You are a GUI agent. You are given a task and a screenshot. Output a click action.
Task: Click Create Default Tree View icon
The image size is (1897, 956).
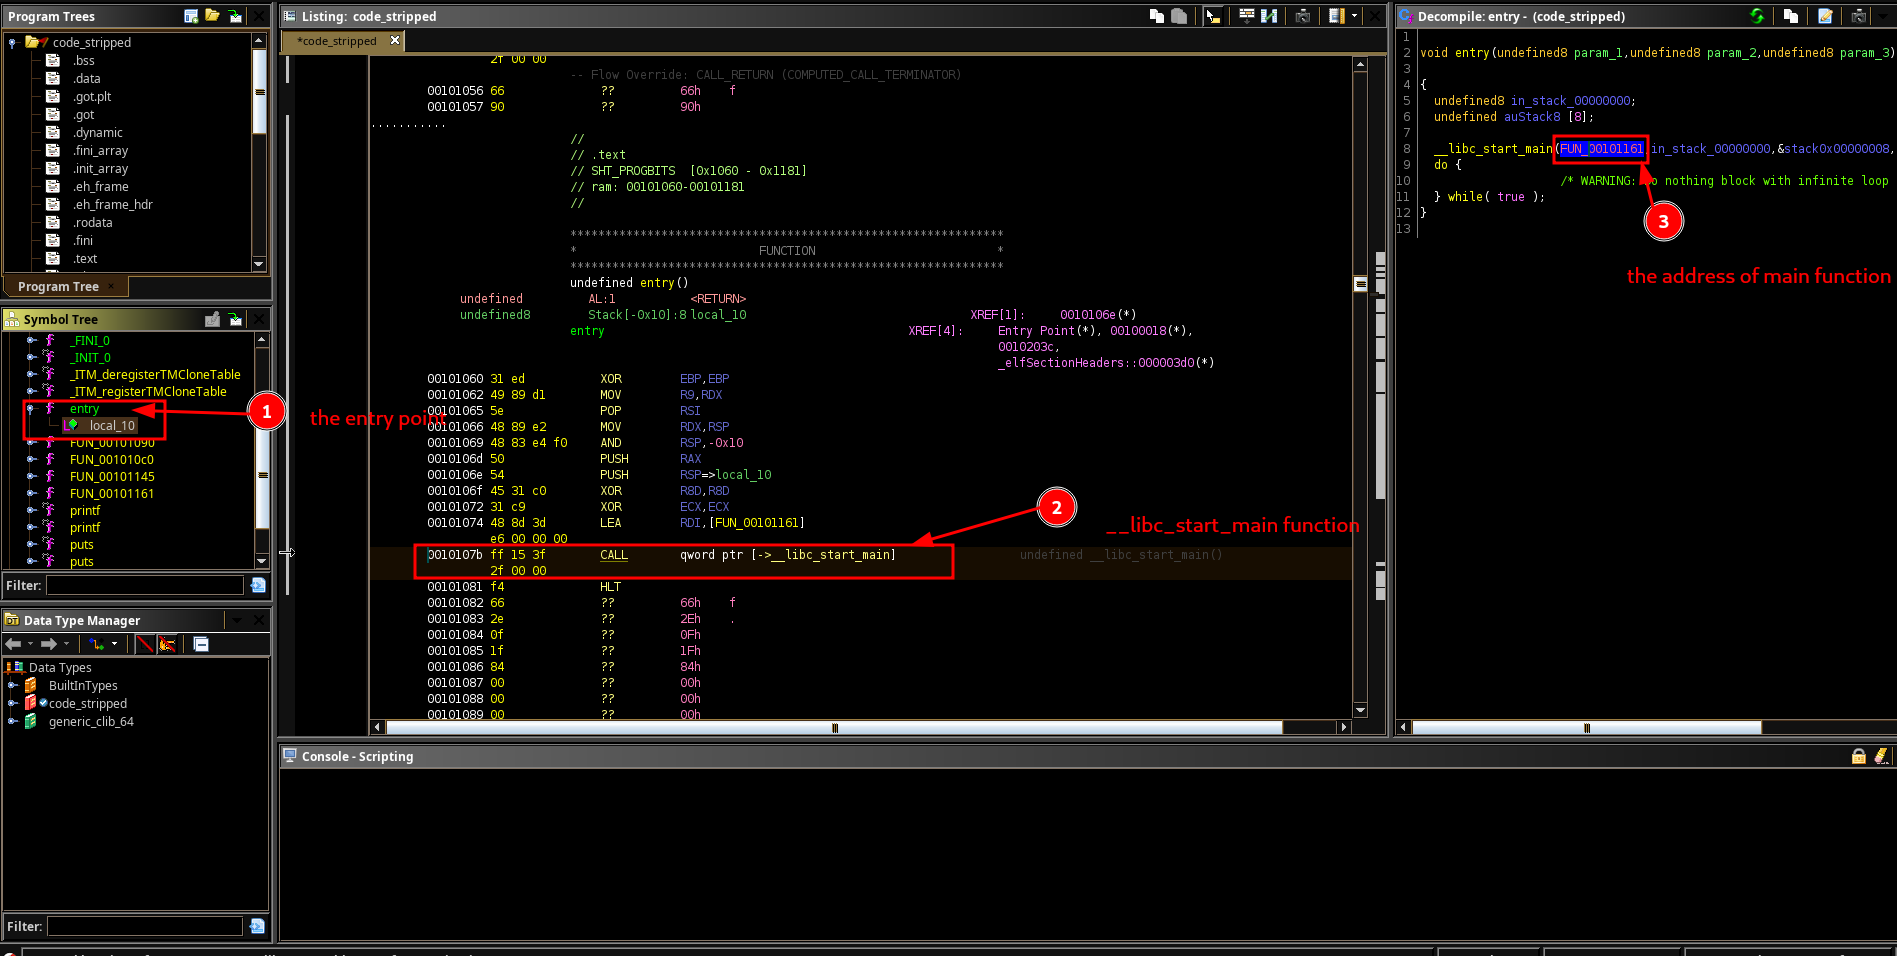coord(191,16)
